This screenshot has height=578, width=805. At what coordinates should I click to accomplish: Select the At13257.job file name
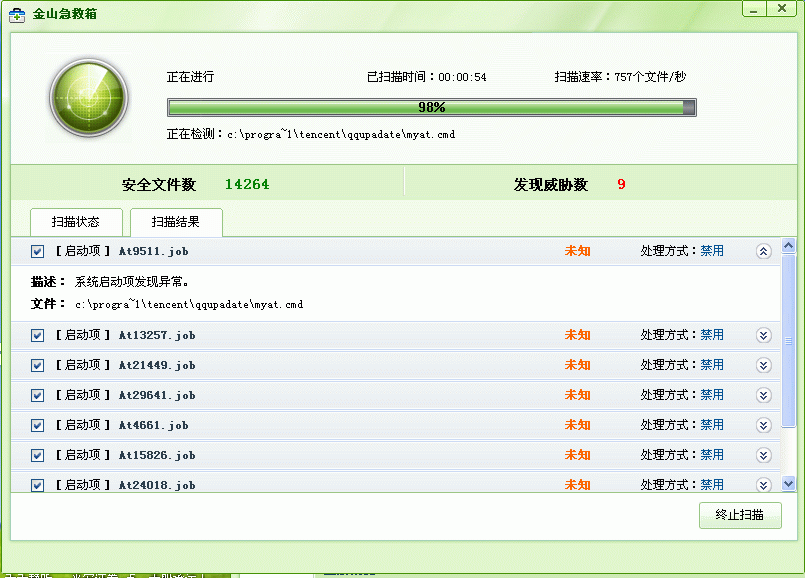(x=157, y=336)
